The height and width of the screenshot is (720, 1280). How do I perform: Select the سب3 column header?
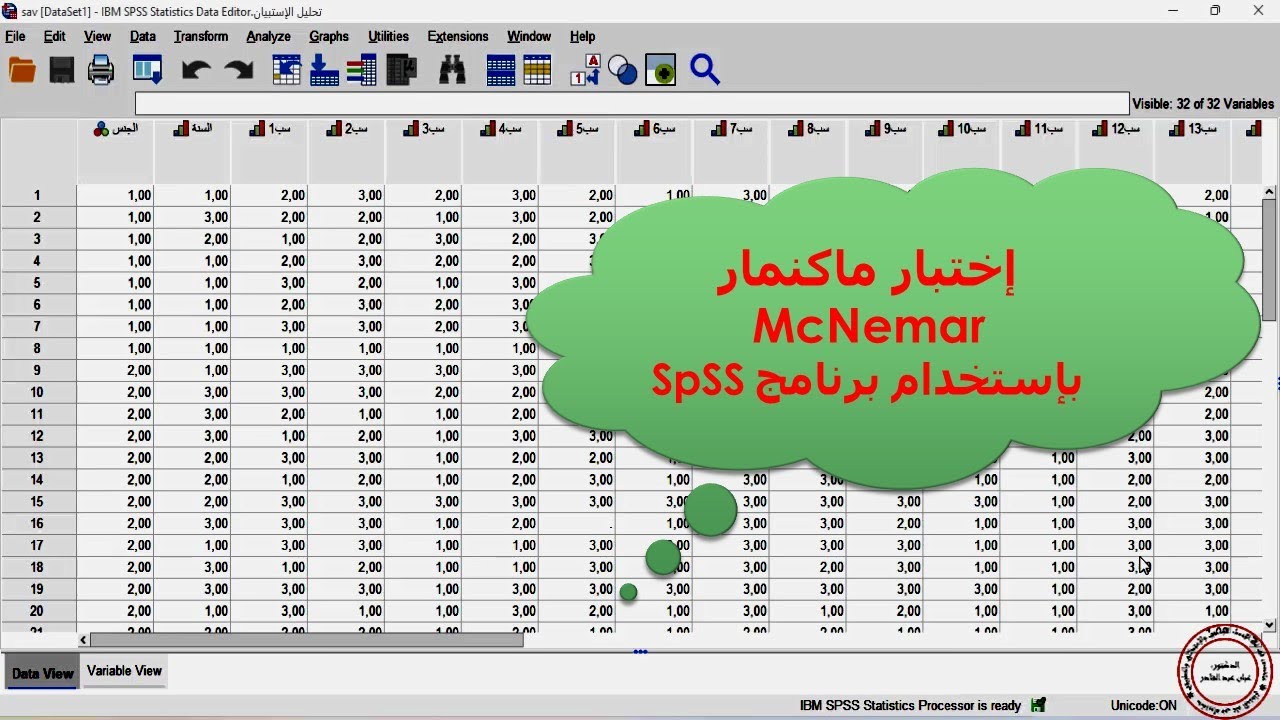click(423, 152)
